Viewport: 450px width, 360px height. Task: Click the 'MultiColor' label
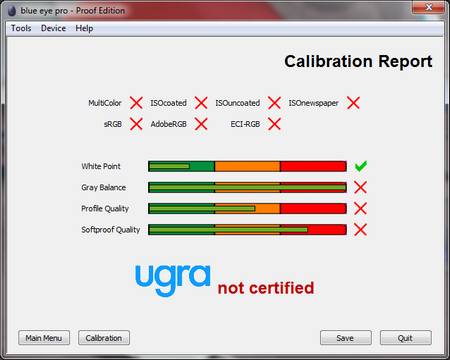pos(105,103)
